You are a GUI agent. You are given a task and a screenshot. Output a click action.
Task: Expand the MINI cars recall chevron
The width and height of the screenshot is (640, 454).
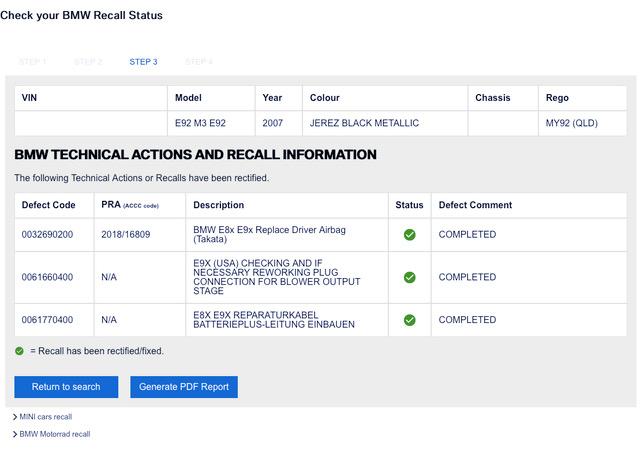pos(15,417)
